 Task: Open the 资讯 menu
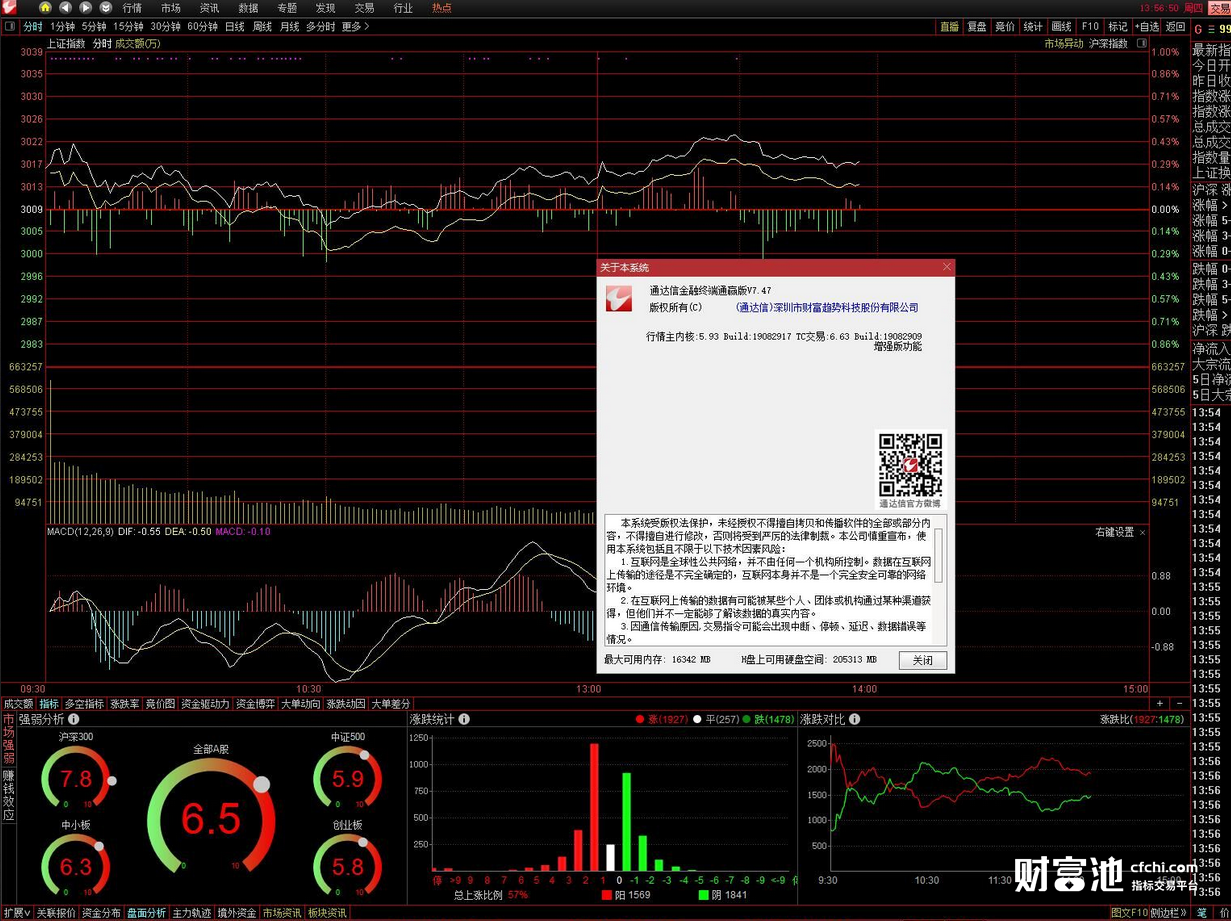pos(209,8)
